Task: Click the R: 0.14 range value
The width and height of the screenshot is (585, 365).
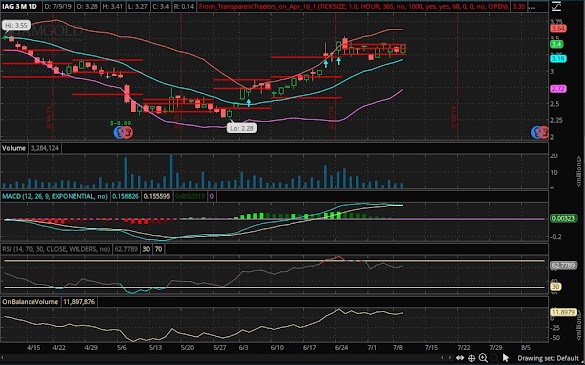Action: pos(184,7)
